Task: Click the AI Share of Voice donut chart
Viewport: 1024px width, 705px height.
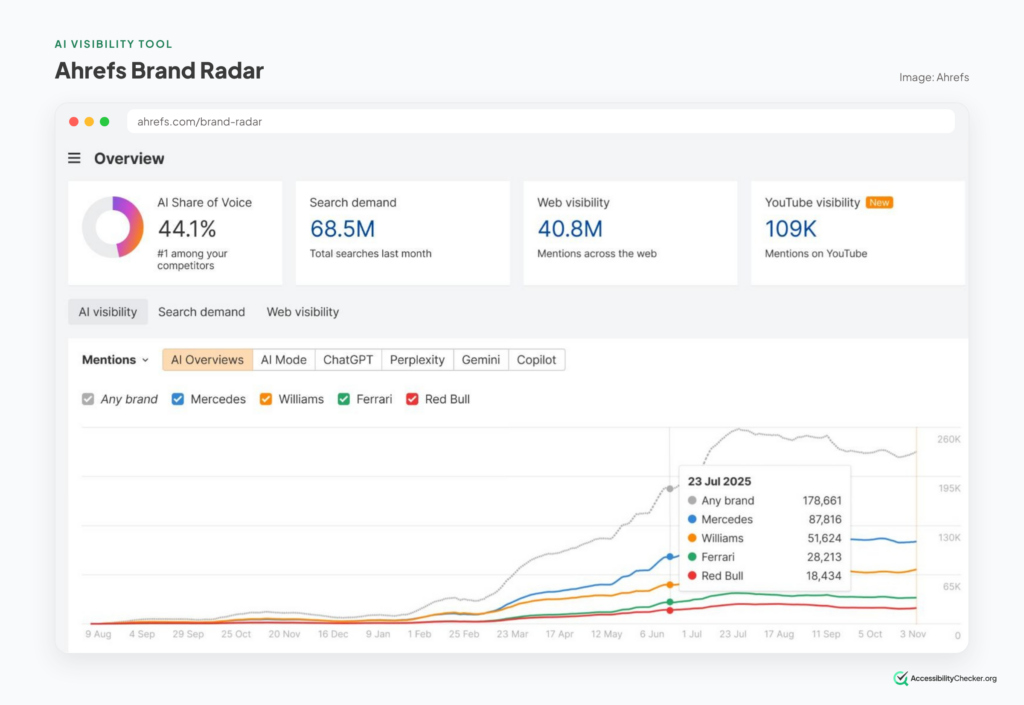Action: [x=113, y=227]
